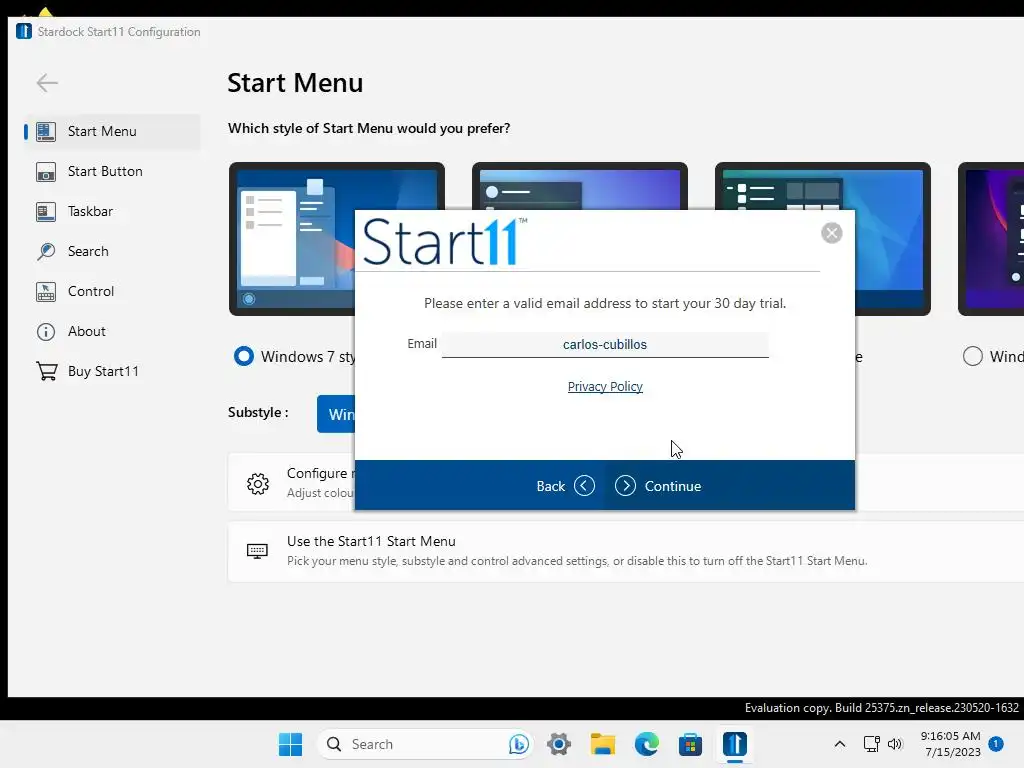Select the rightmost partially visible style radio
Screen dimensions: 1024x768
coord(972,356)
